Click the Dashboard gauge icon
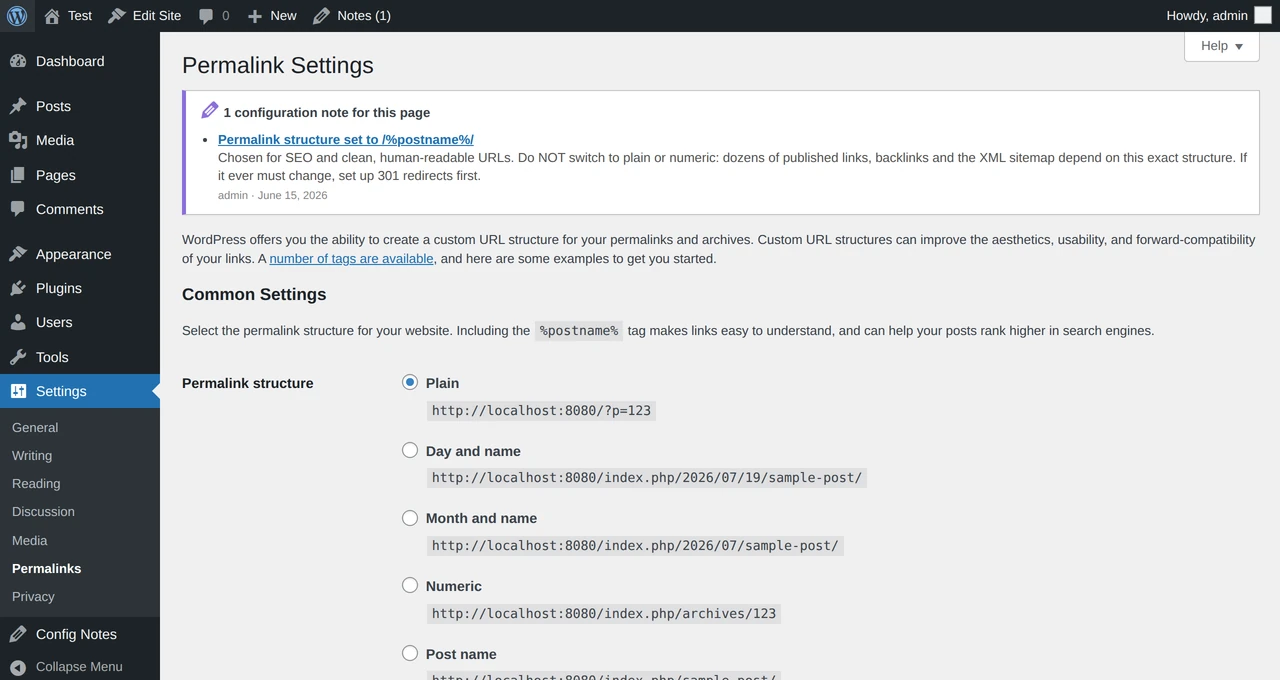 point(18,61)
